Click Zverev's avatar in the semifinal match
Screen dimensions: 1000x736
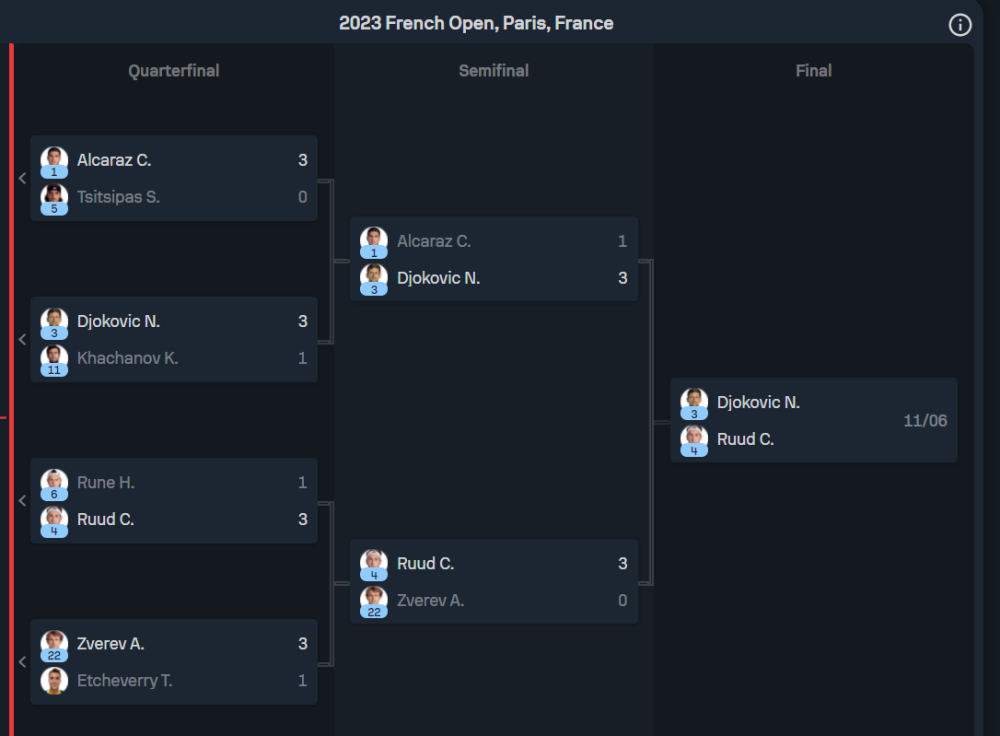pos(374,600)
